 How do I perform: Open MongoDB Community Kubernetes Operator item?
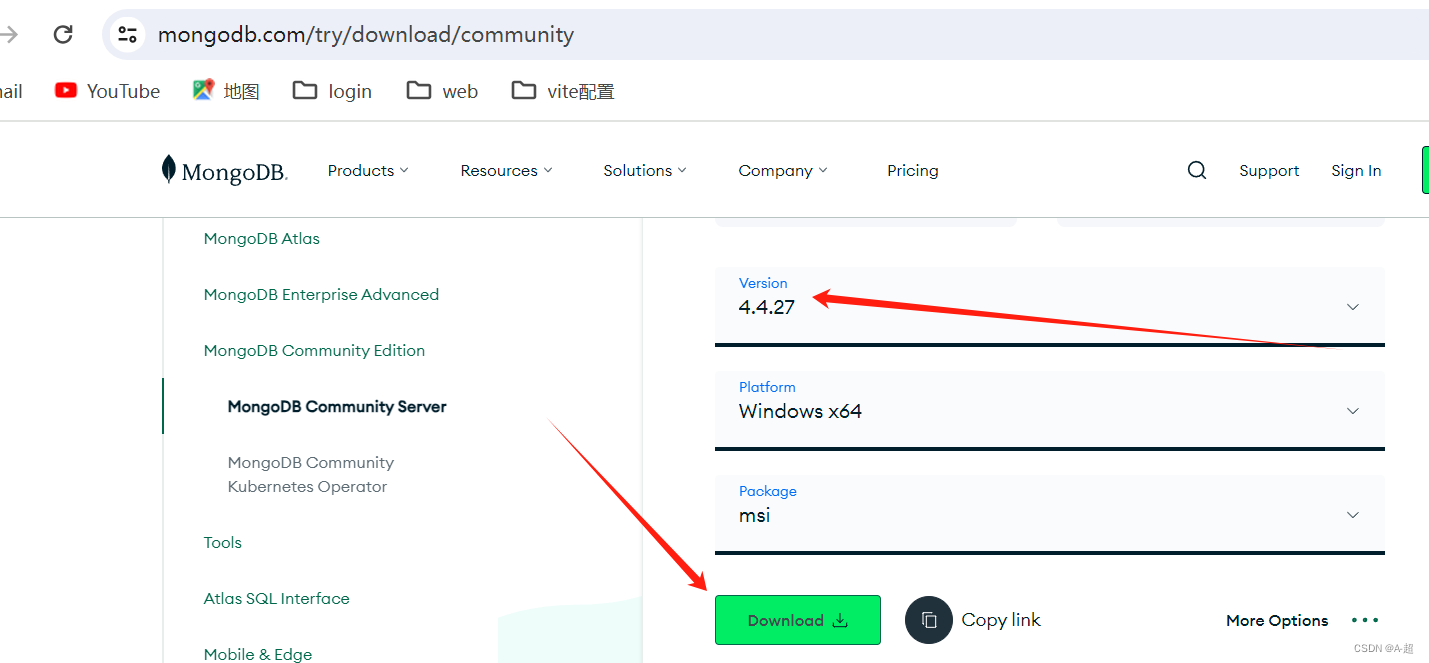[x=311, y=475]
